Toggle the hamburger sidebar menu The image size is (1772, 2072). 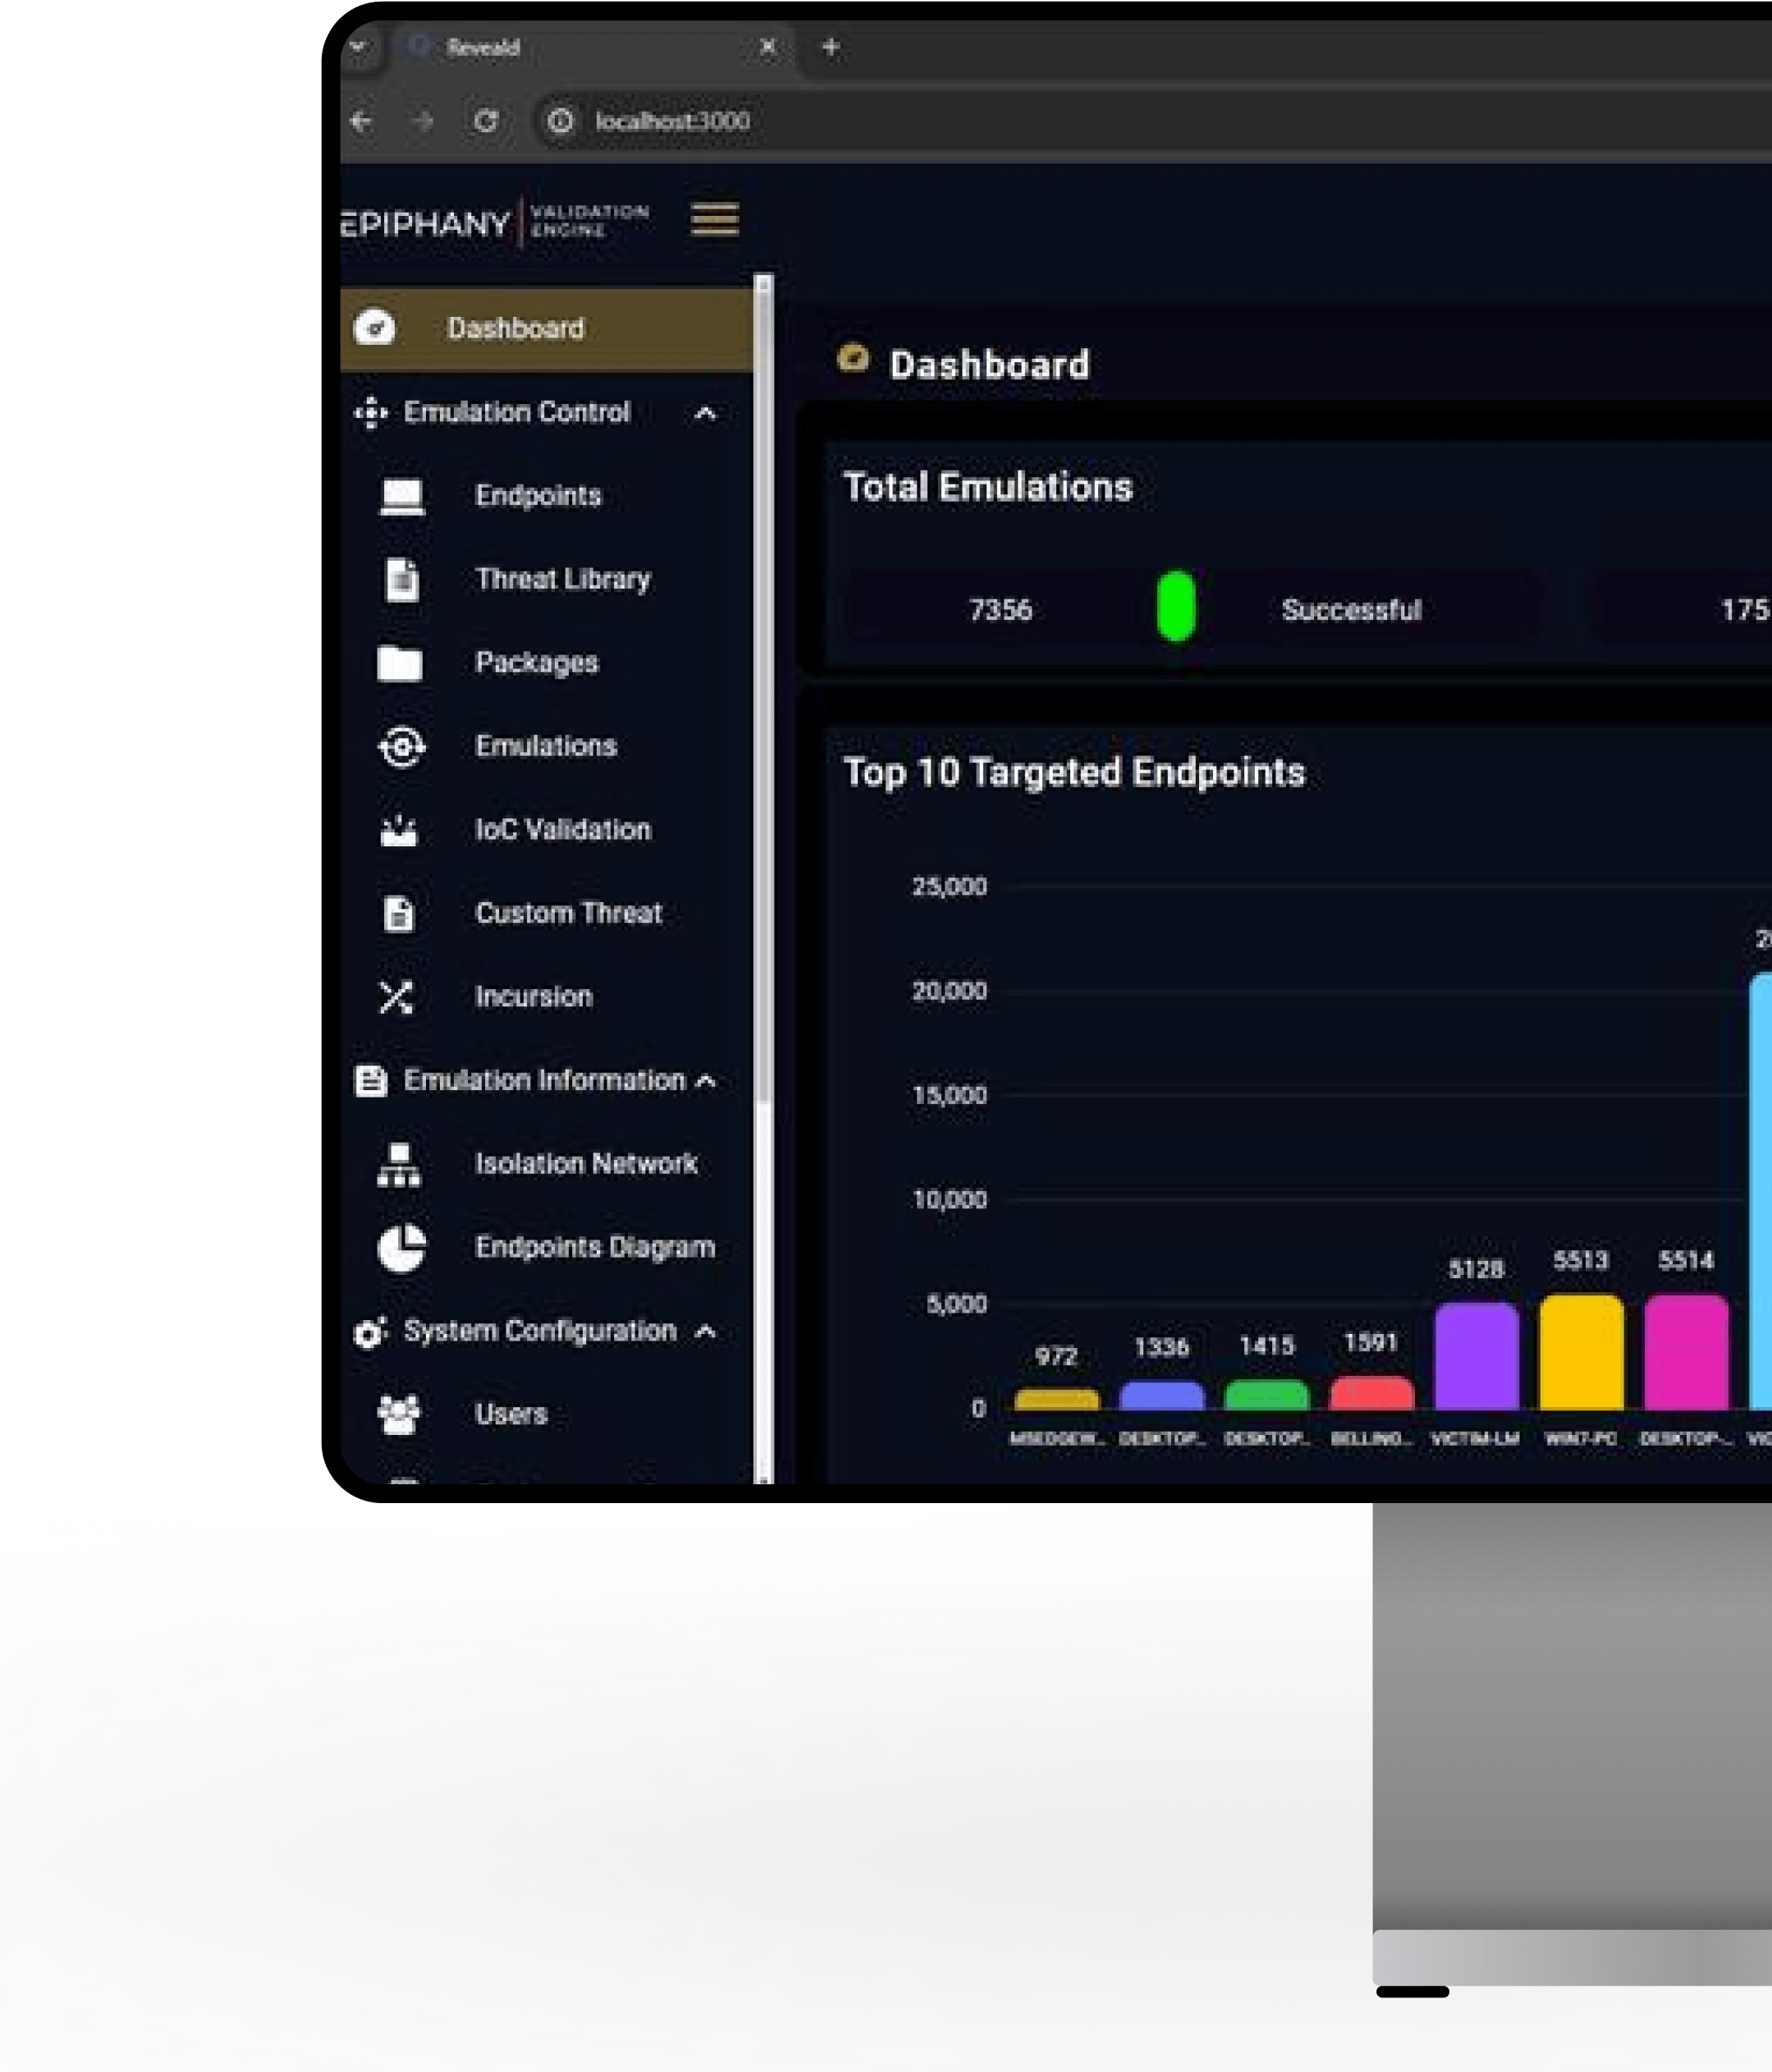click(714, 219)
